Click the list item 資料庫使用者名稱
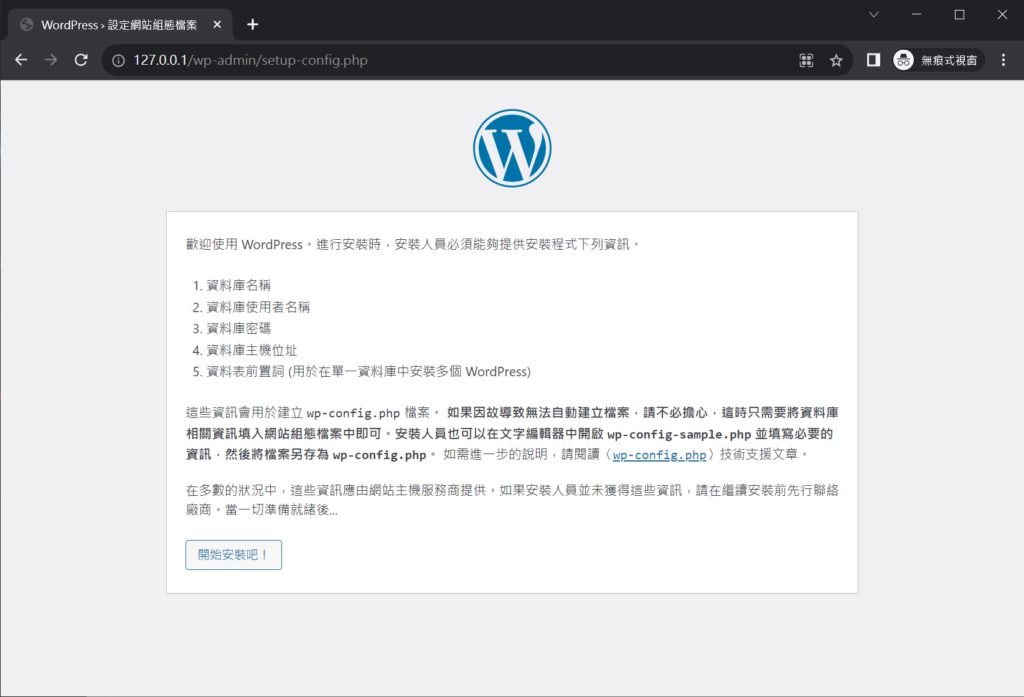 [258, 307]
